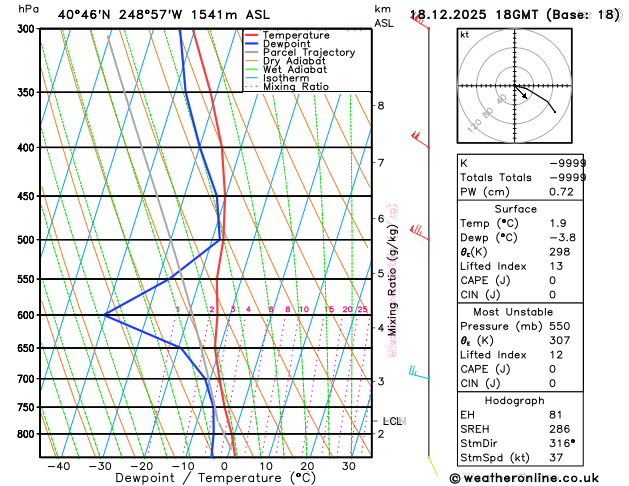Screen dimensions: 629x486
Task: Click the 'Mixing Ratio (g/kg)' vertical axis title
Action: [392, 280]
